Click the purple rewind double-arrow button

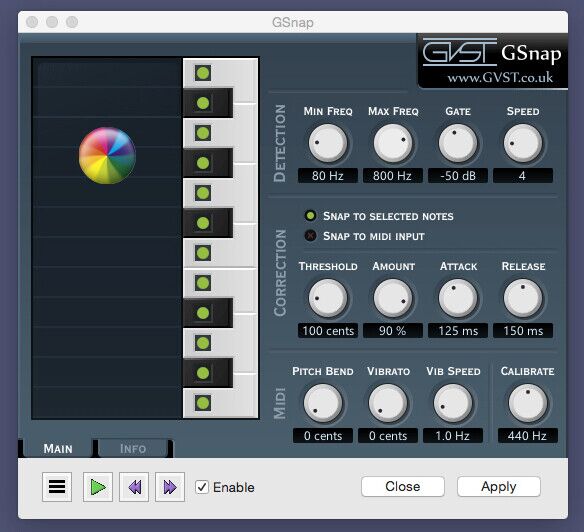point(134,487)
